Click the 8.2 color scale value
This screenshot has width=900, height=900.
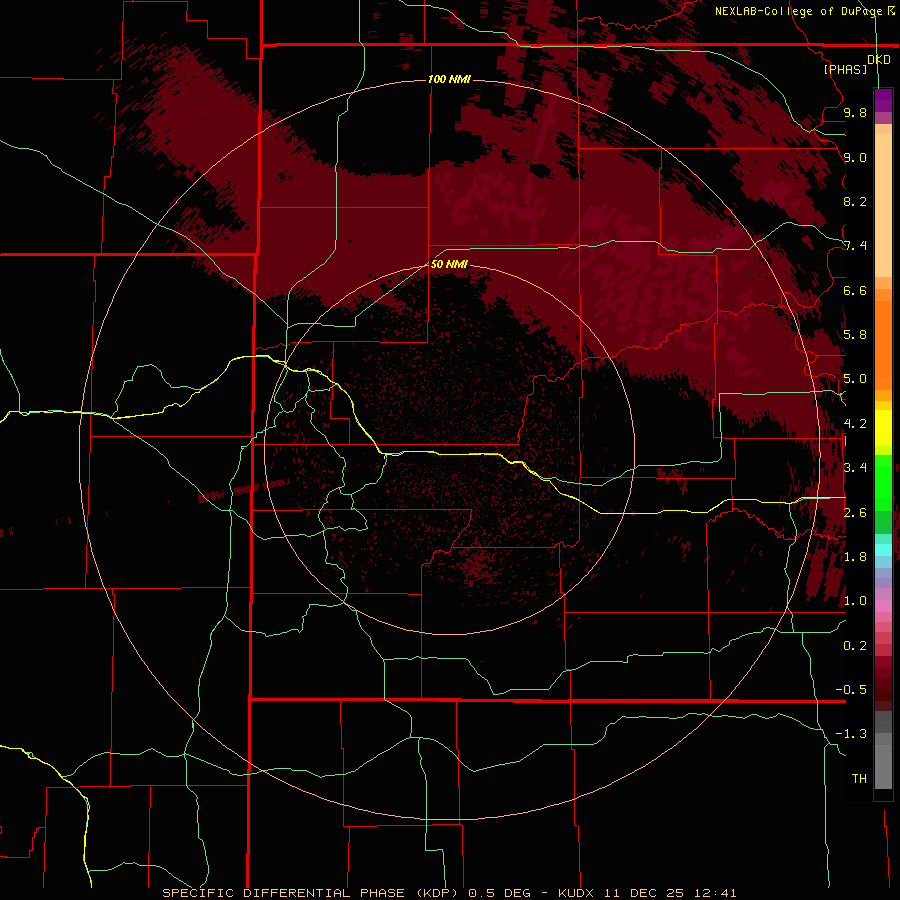pos(855,201)
